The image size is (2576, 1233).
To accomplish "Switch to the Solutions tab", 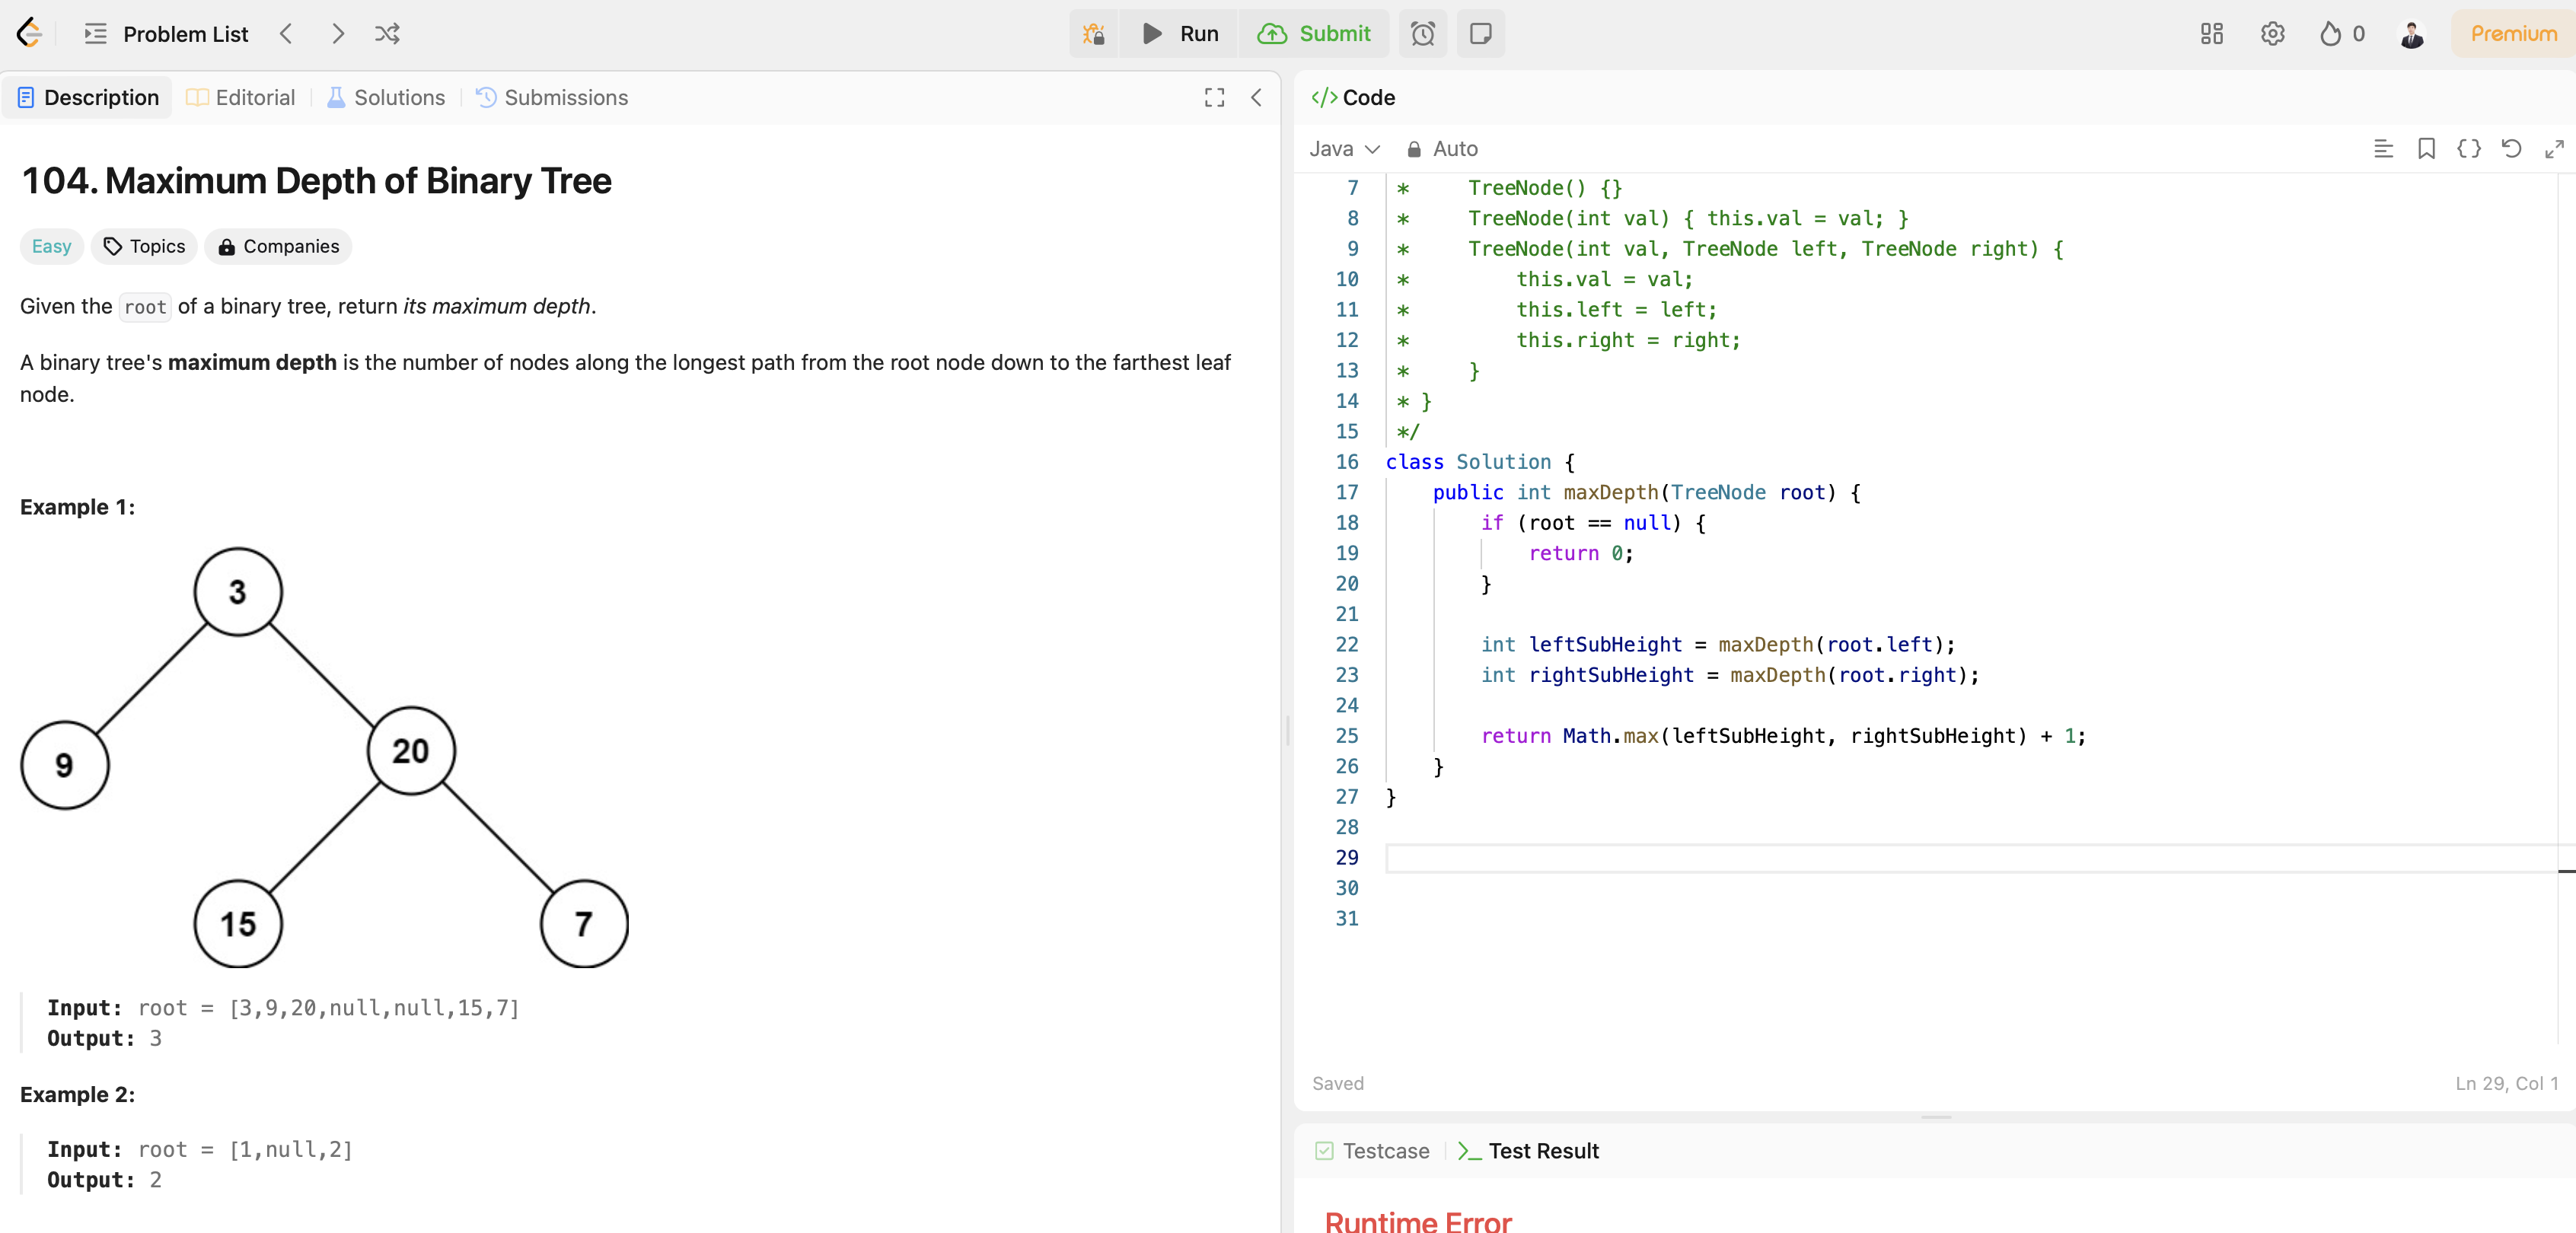I will (386, 97).
